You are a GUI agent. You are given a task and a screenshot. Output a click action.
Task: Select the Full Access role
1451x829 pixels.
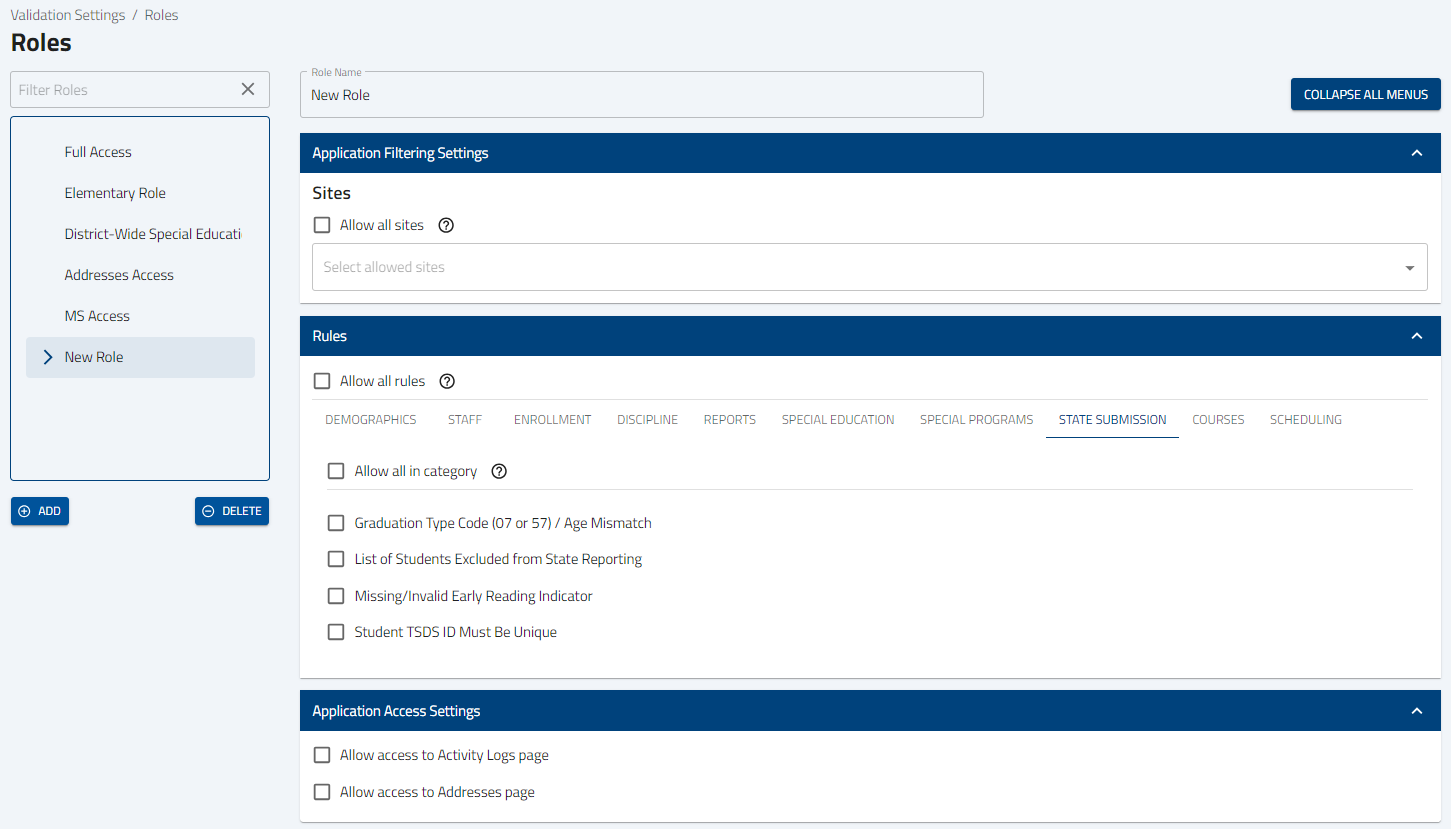coord(140,152)
